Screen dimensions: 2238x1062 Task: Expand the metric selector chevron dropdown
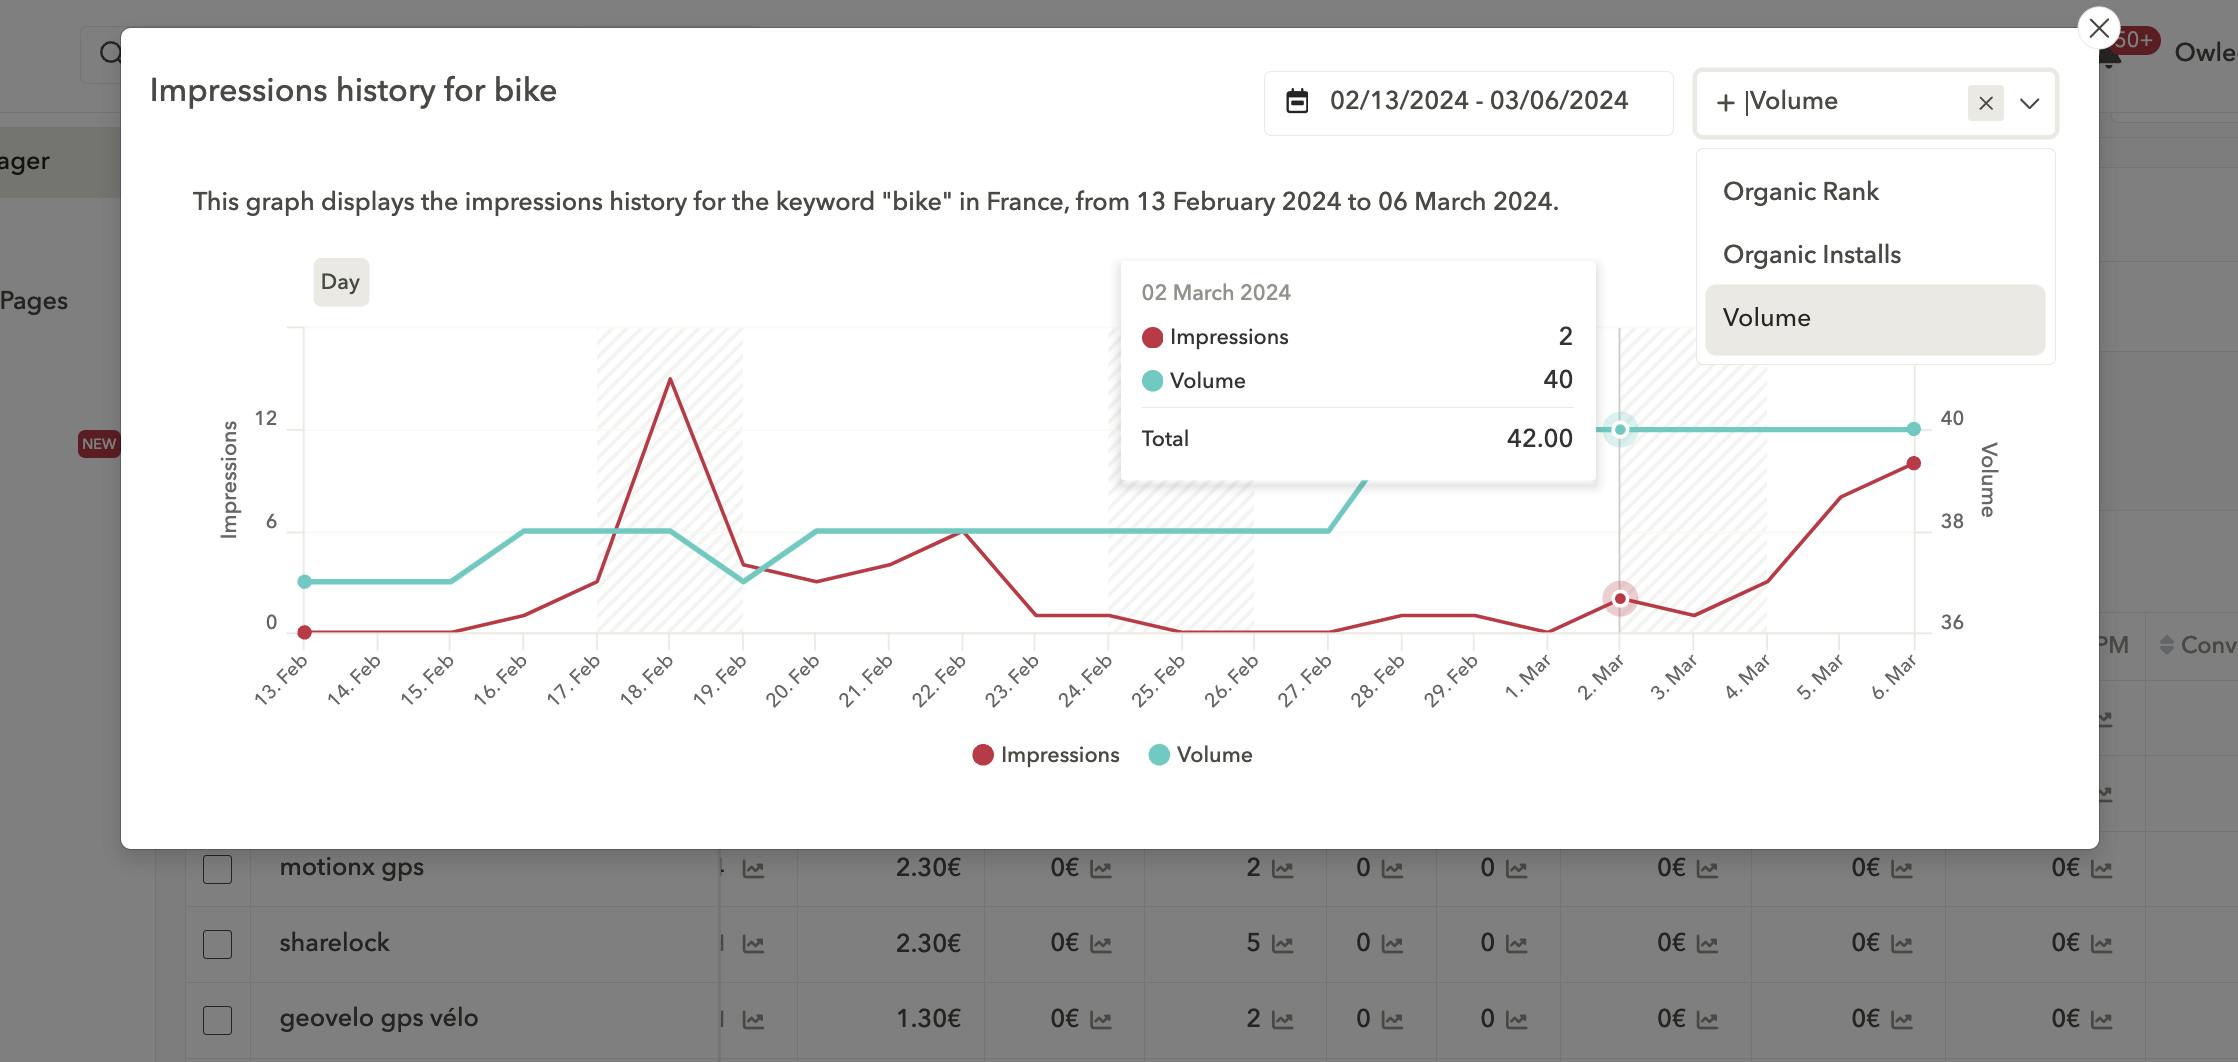[x=2030, y=103]
